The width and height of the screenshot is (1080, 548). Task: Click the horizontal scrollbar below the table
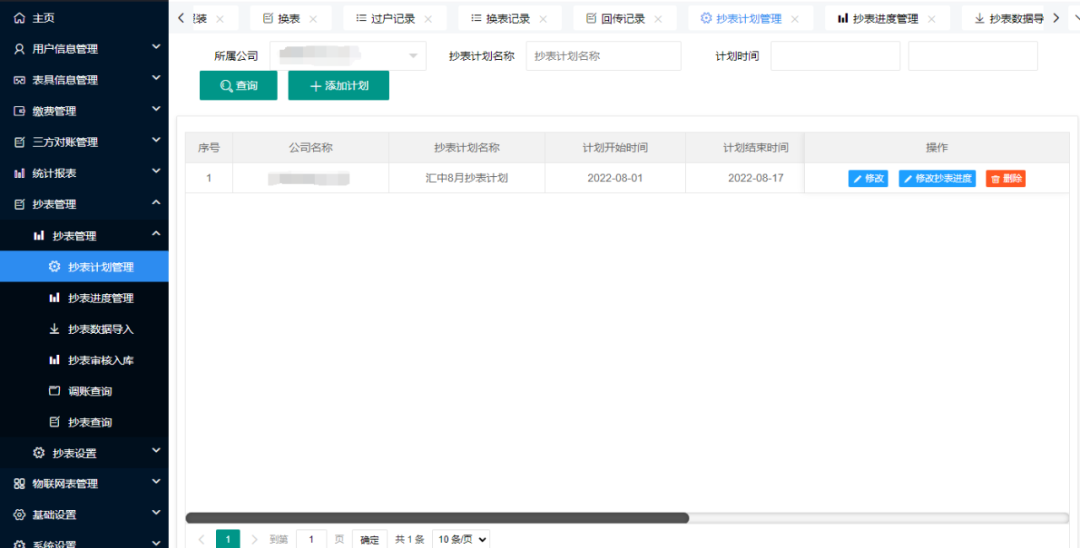pyautogui.click(x=437, y=518)
